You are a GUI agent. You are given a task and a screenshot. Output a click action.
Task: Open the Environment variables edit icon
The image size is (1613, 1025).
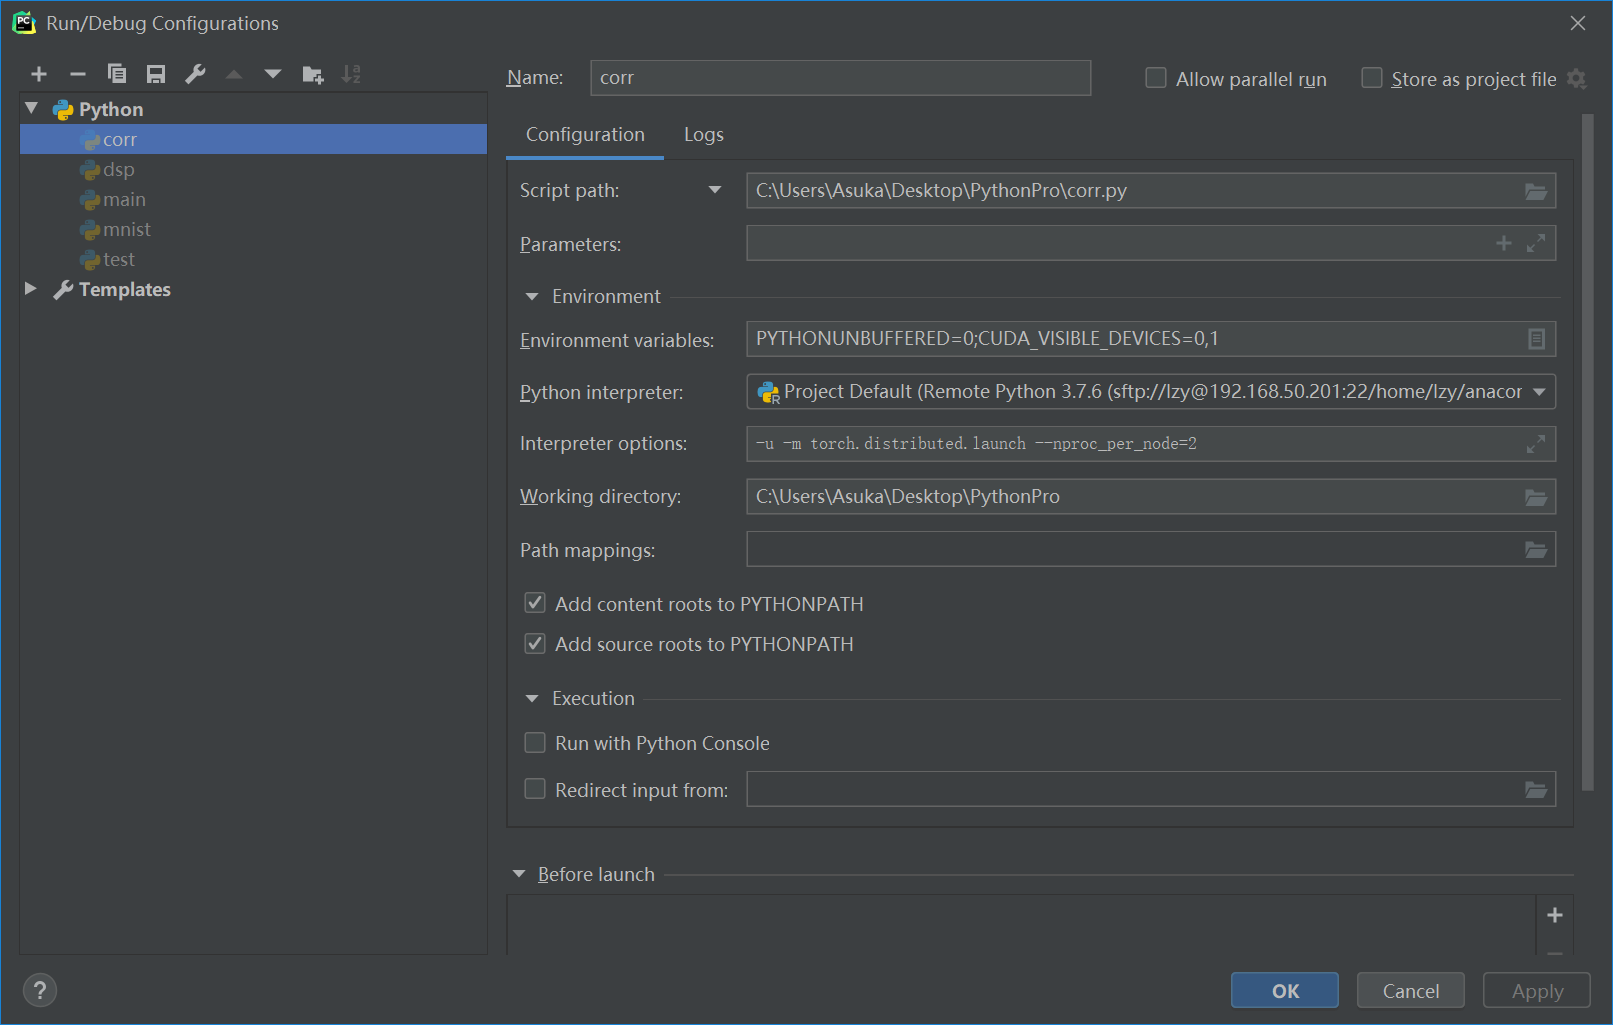[1536, 339]
